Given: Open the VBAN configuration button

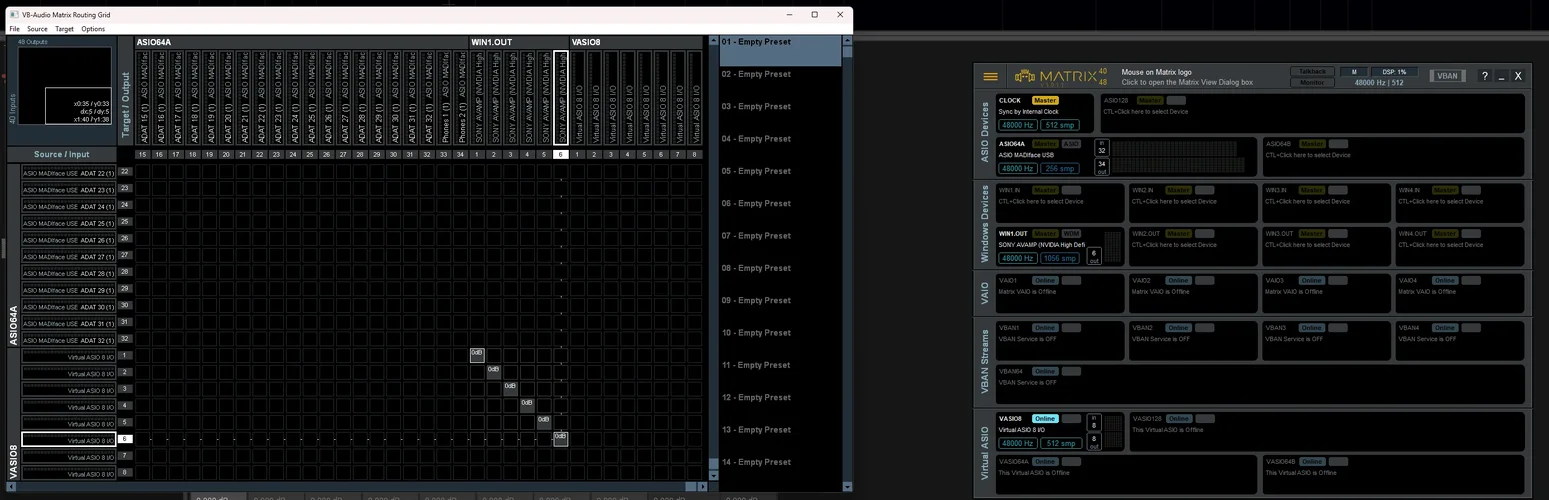Looking at the screenshot, I should (1446, 76).
